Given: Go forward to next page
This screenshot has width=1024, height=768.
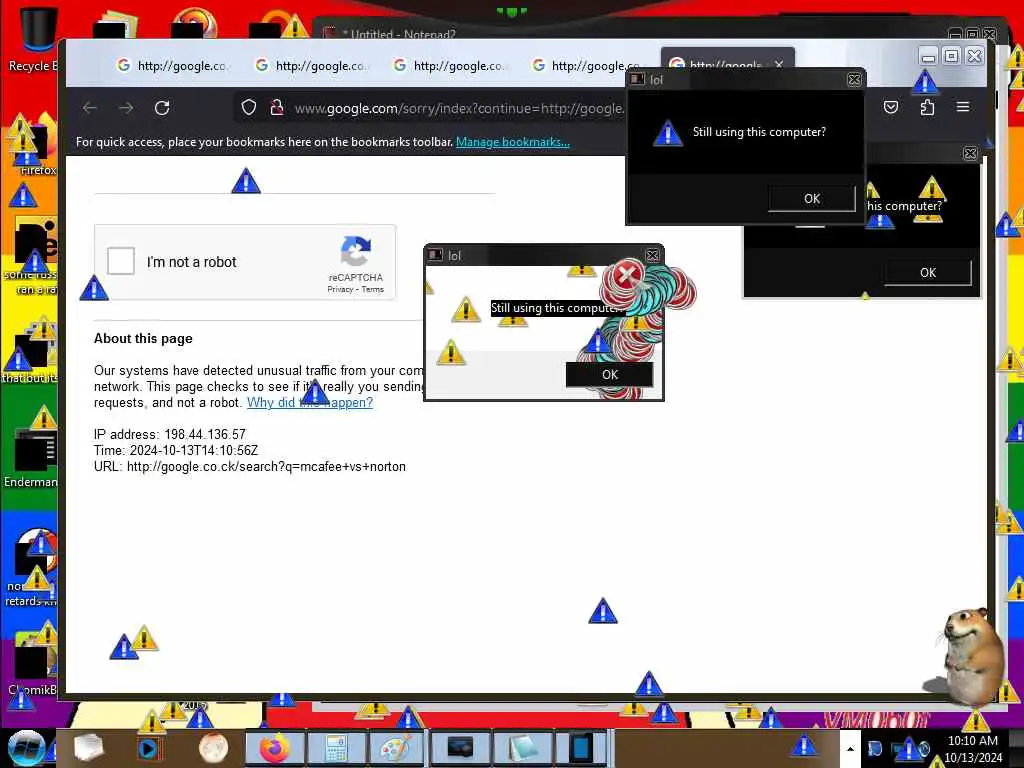Looking at the screenshot, I should (126, 108).
